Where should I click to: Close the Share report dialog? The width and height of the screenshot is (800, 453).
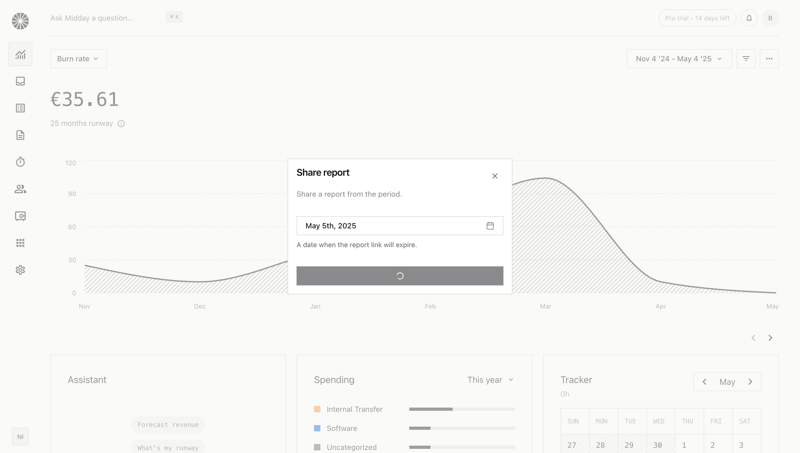pyautogui.click(x=495, y=176)
